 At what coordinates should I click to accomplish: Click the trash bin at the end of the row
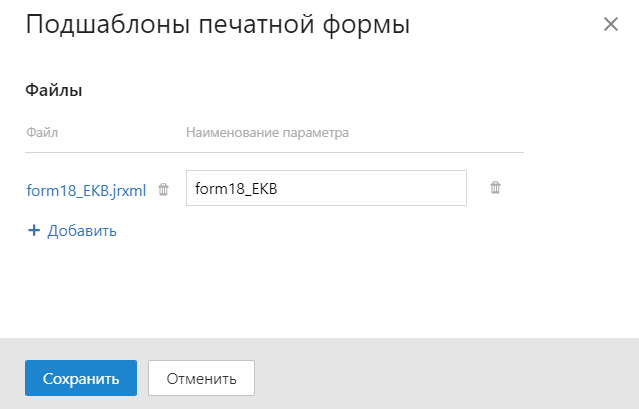(495, 187)
